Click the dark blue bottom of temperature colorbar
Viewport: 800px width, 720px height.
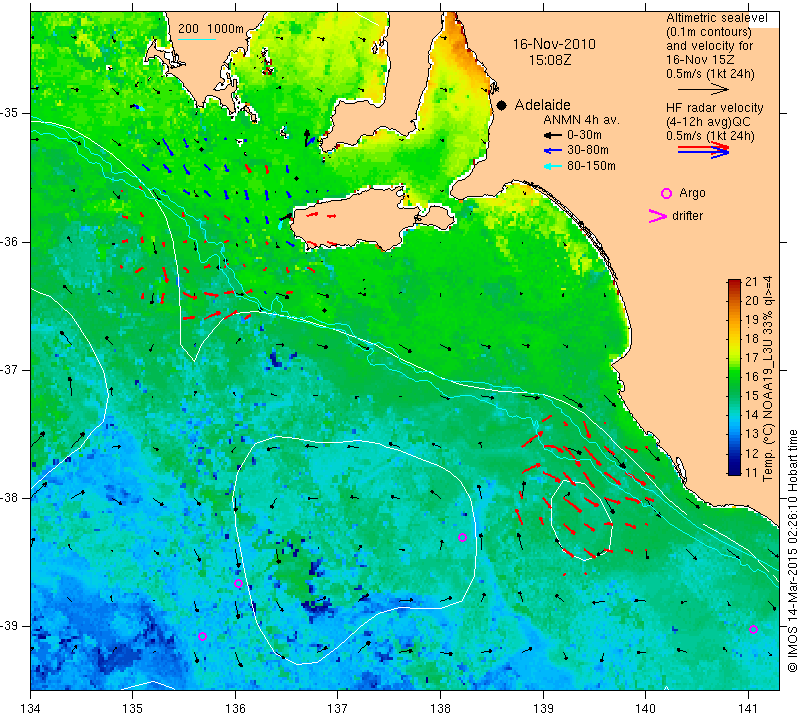(x=734, y=471)
